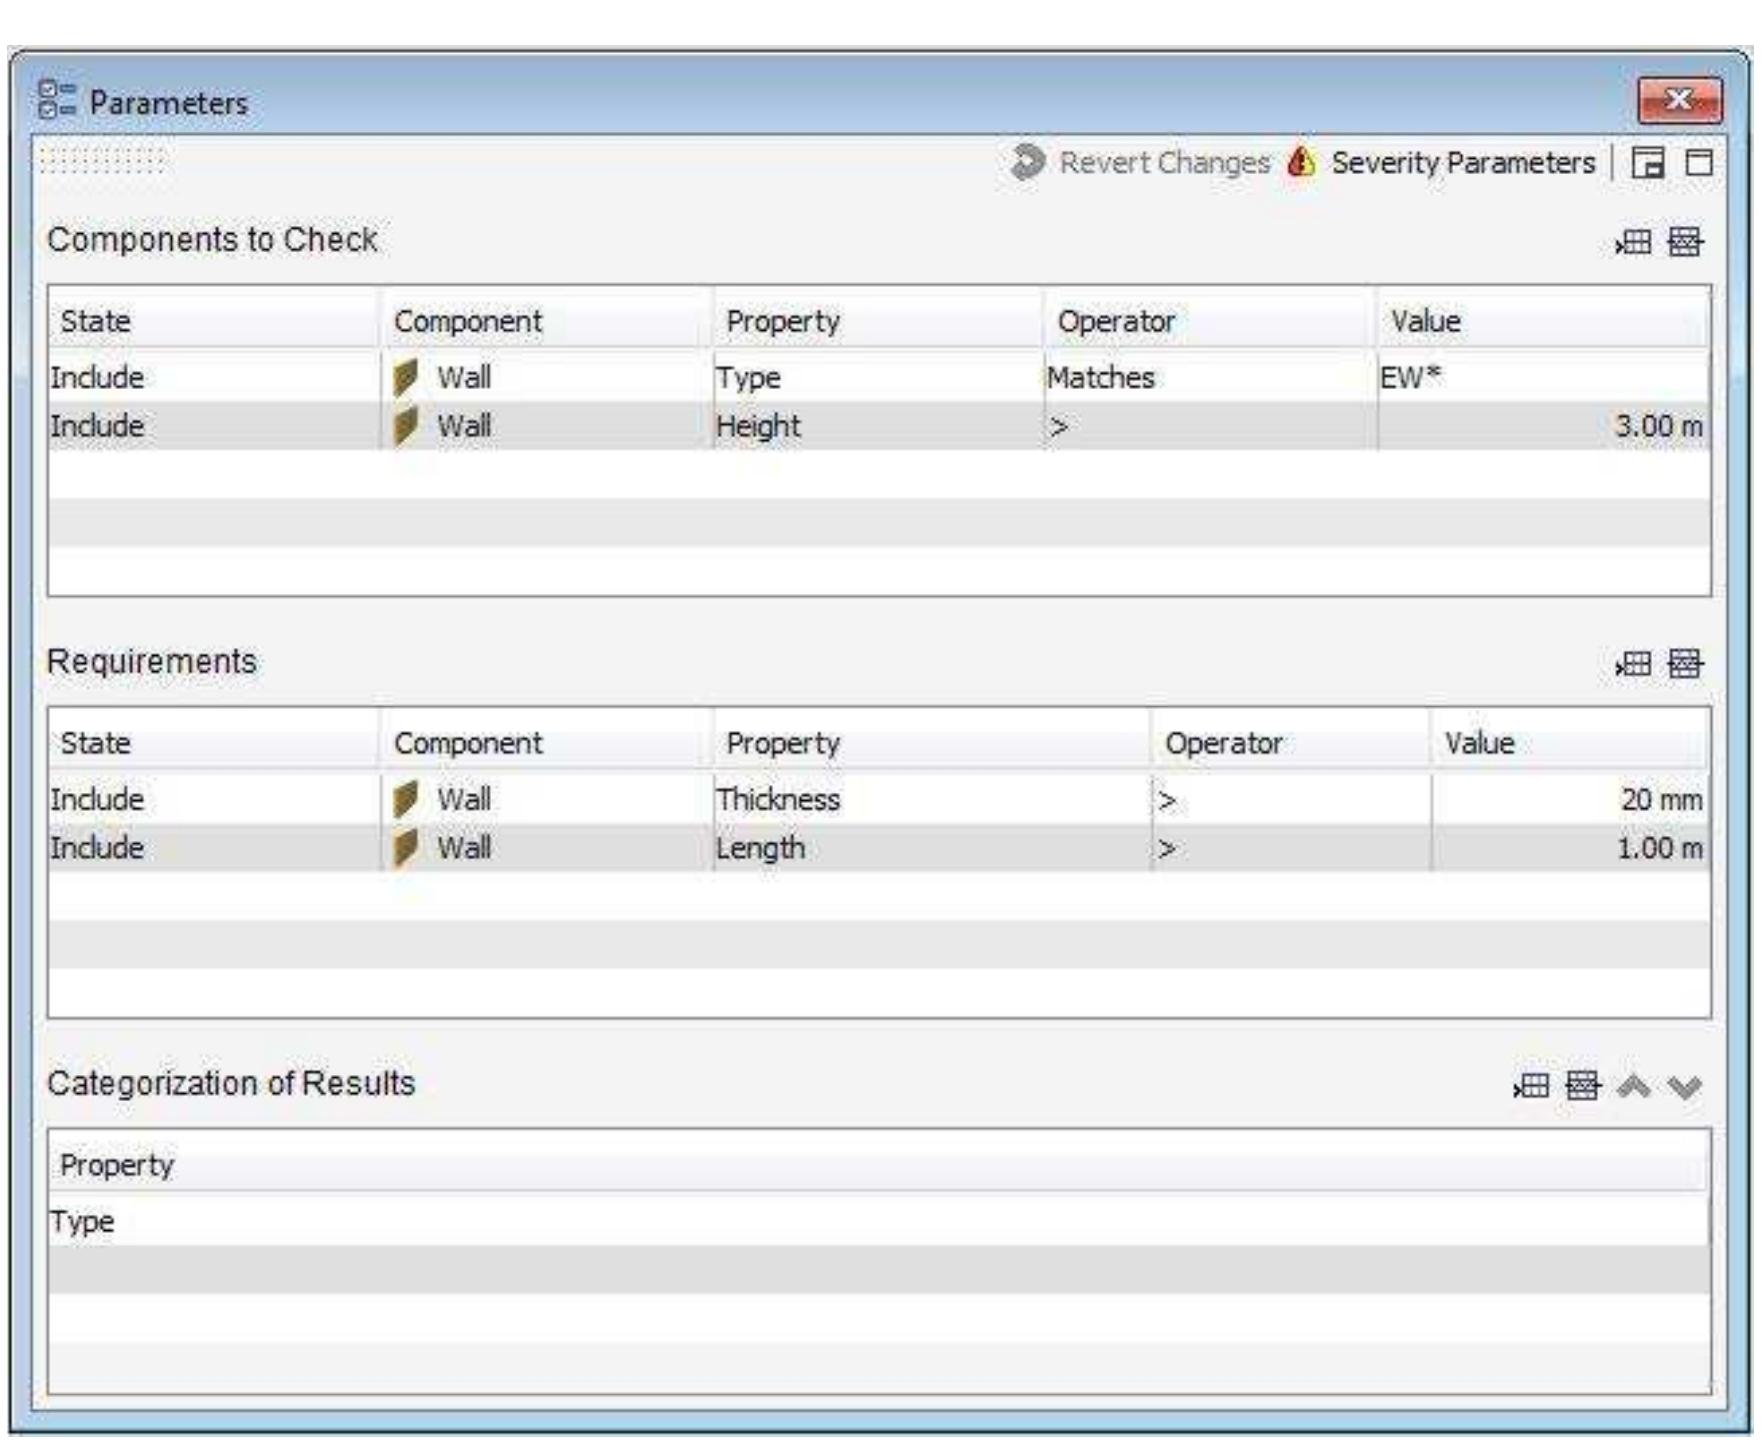Move categorization property up

(x=1634, y=1086)
